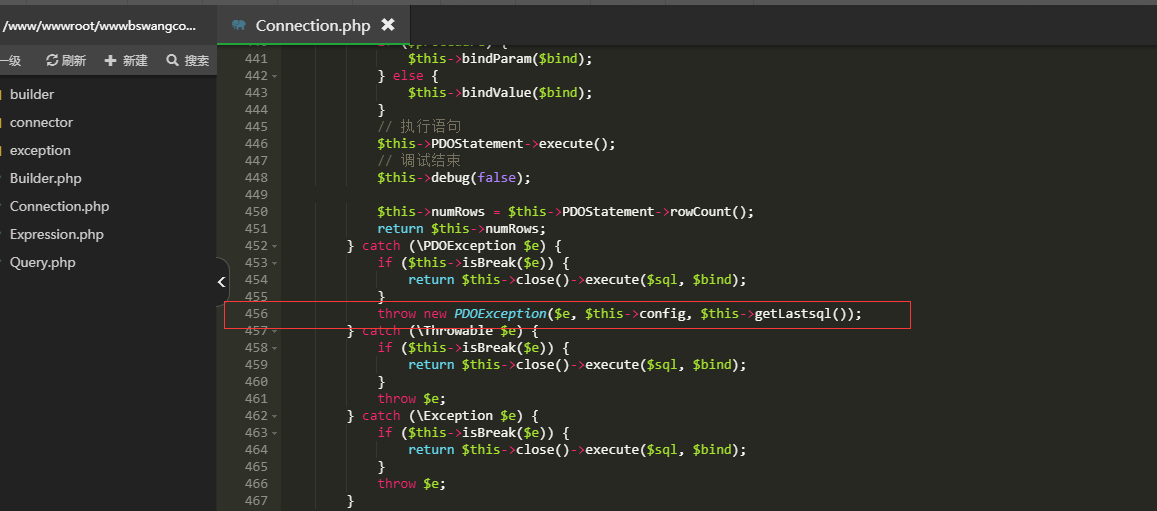The image size is (1157, 511).
Task: Fold the Throwable catch block at line 457
Action: pos(275,331)
